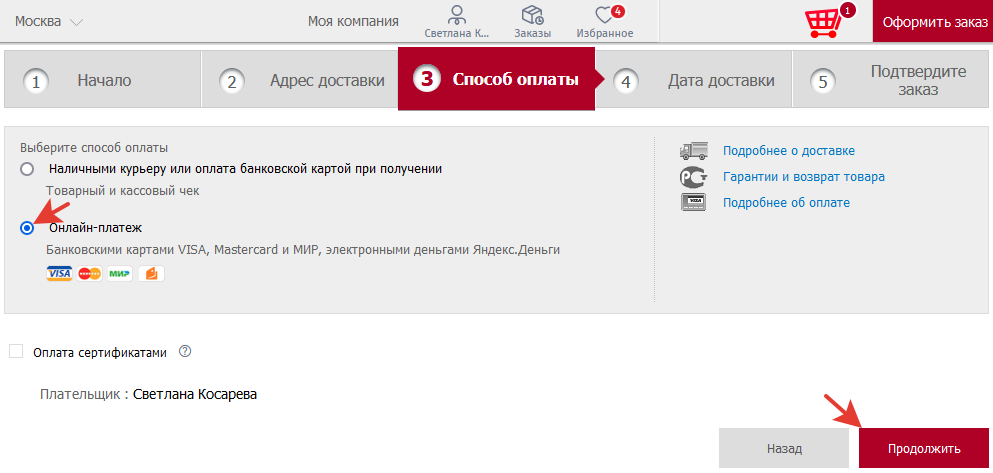
Task: Open Избранное favorites heart icon
Action: [x=605, y=15]
